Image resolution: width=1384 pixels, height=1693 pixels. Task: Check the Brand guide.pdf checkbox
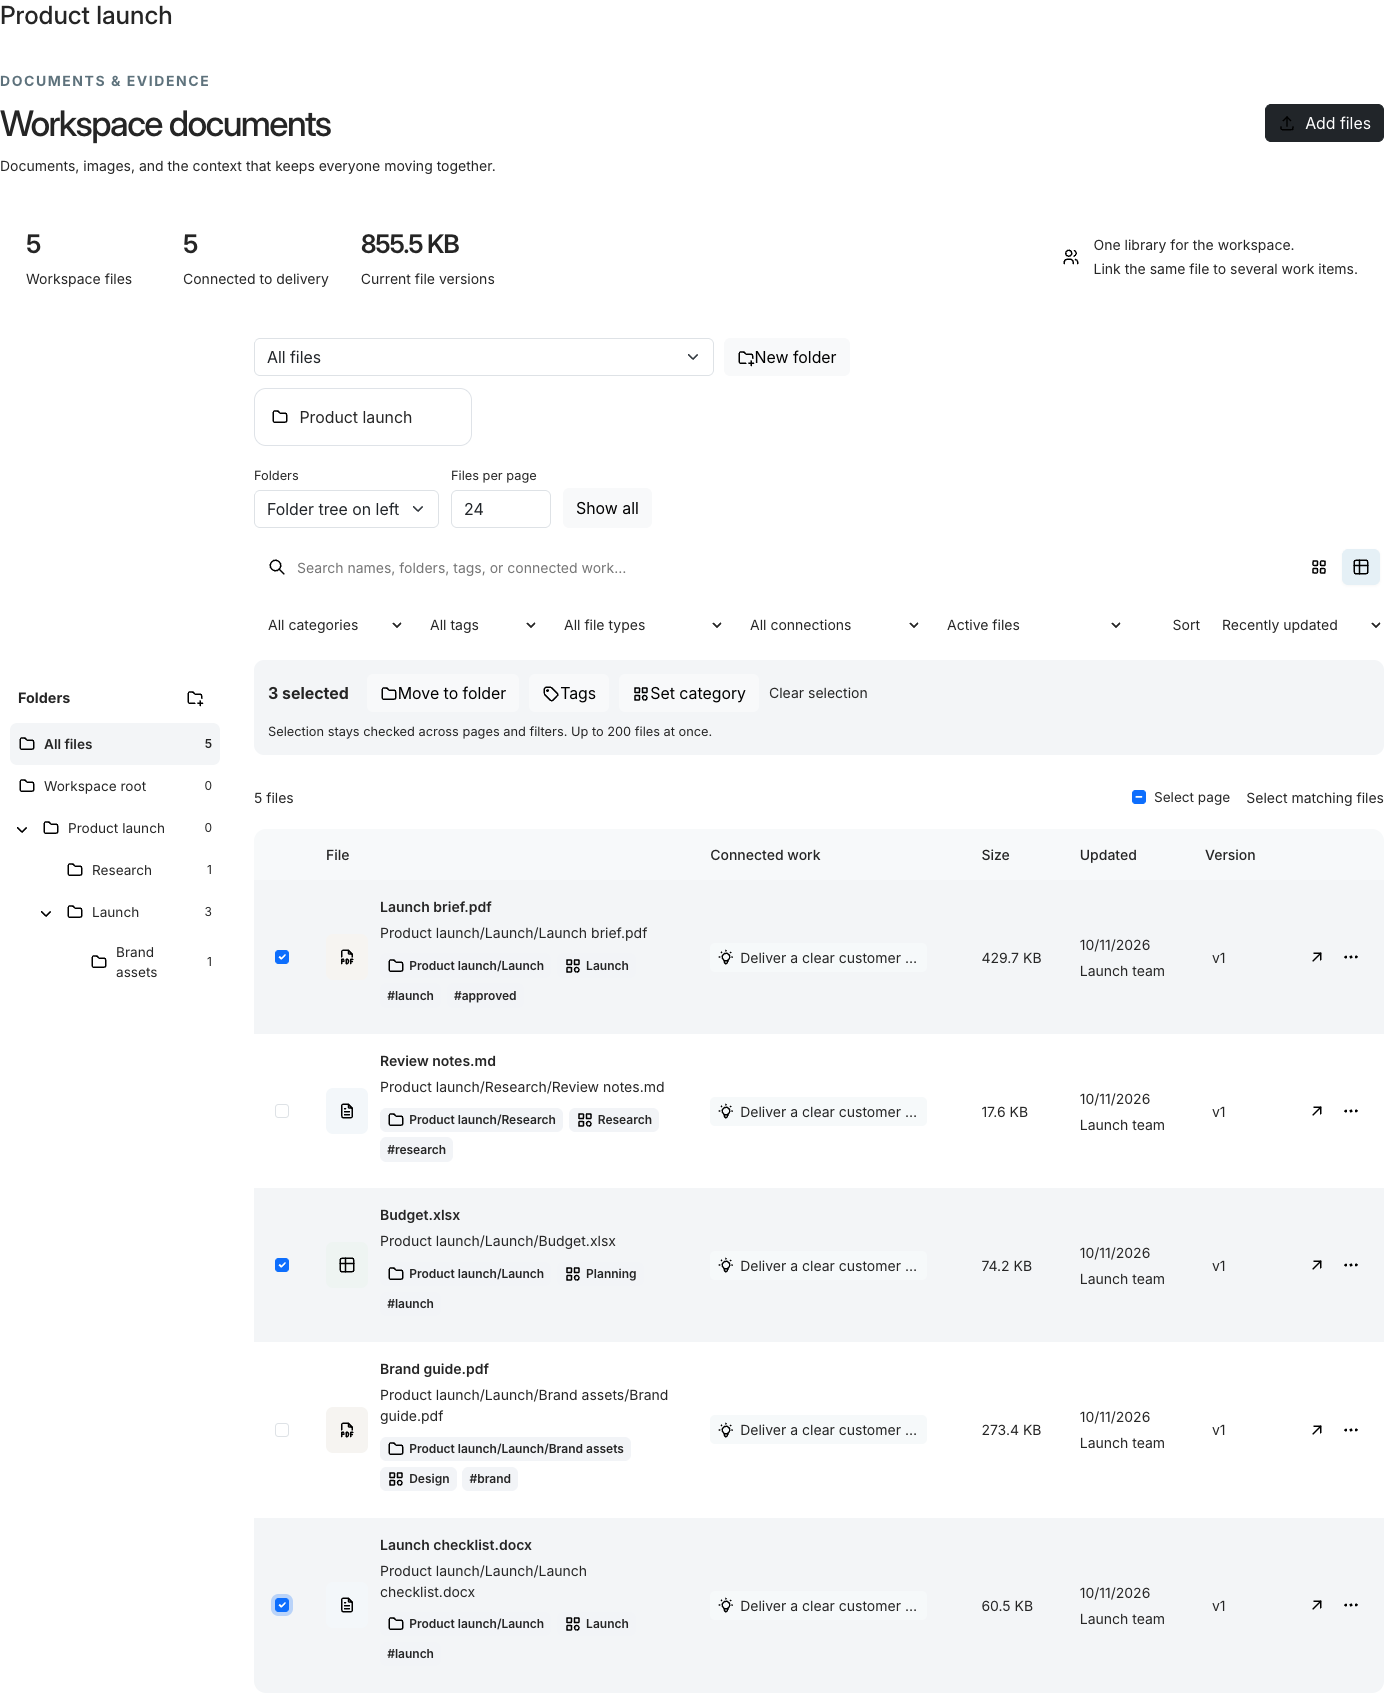coord(282,1430)
